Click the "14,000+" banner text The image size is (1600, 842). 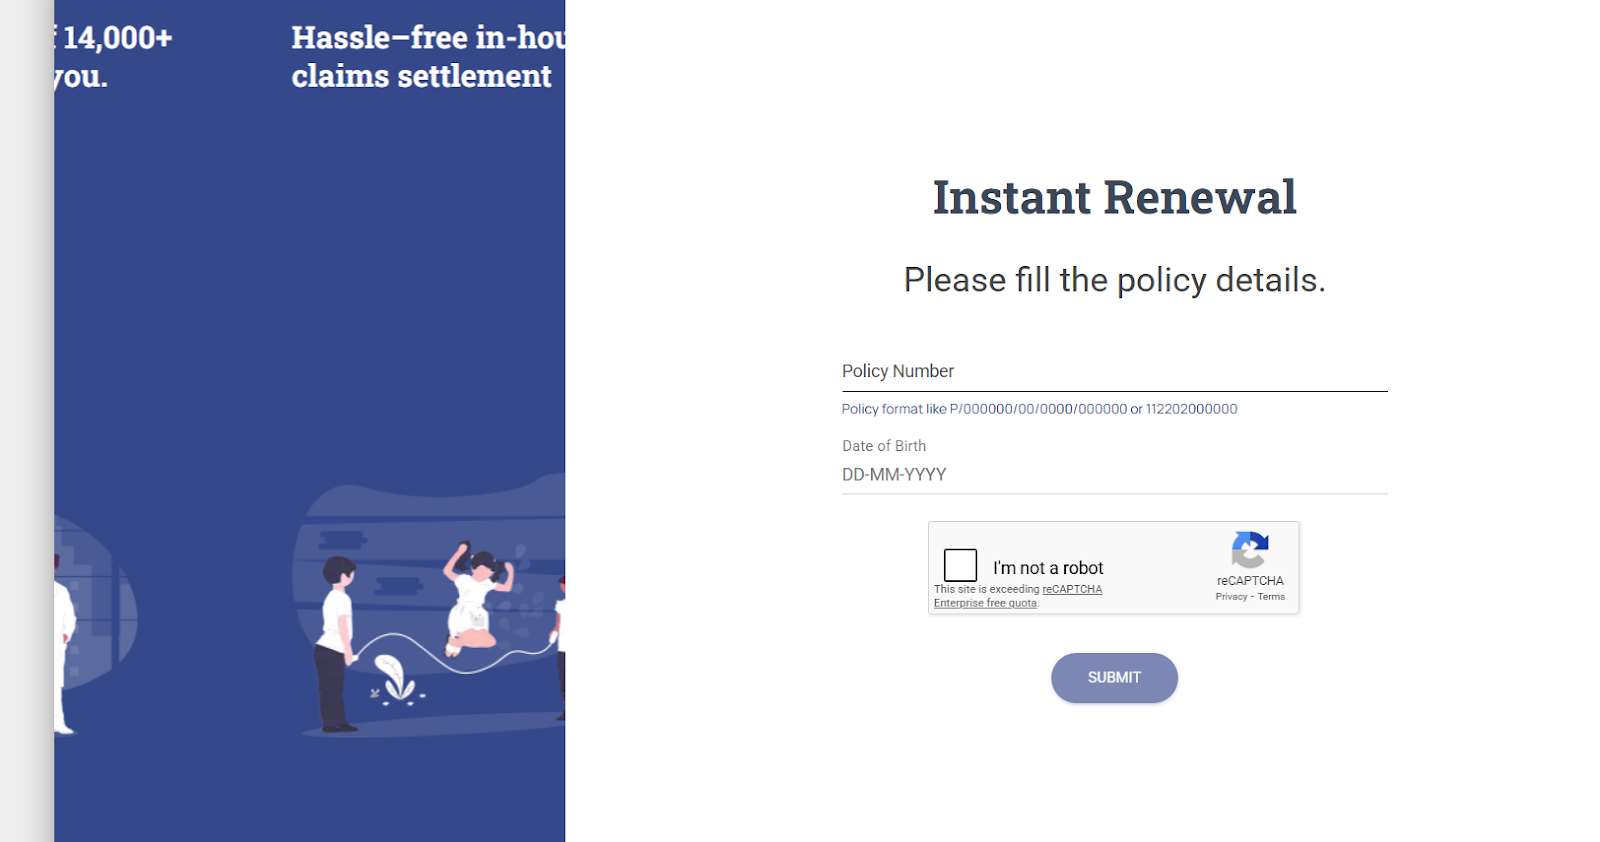pyautogui.click(x=116, y=40)
